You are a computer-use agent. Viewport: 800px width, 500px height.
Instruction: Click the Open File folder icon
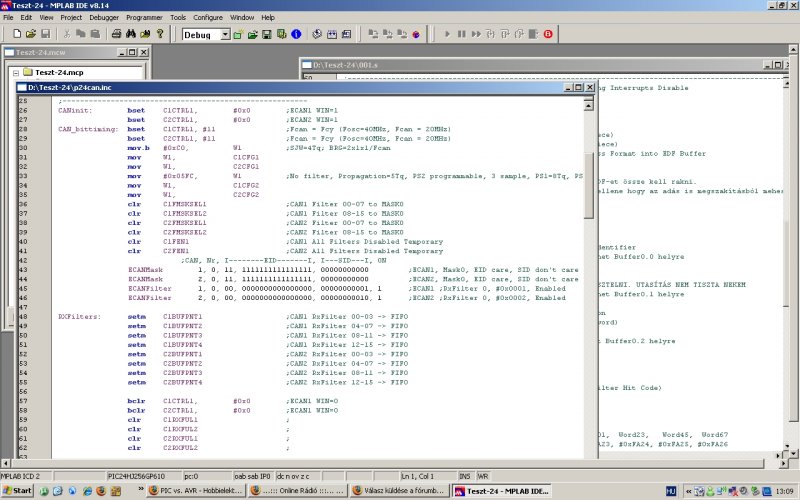coord(31,34)
